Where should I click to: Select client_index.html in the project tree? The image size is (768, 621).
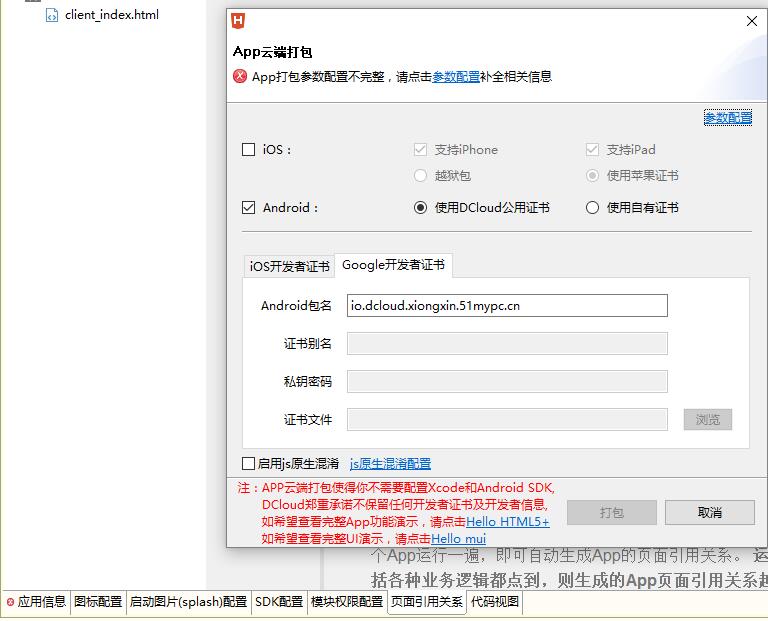[112, 15]
